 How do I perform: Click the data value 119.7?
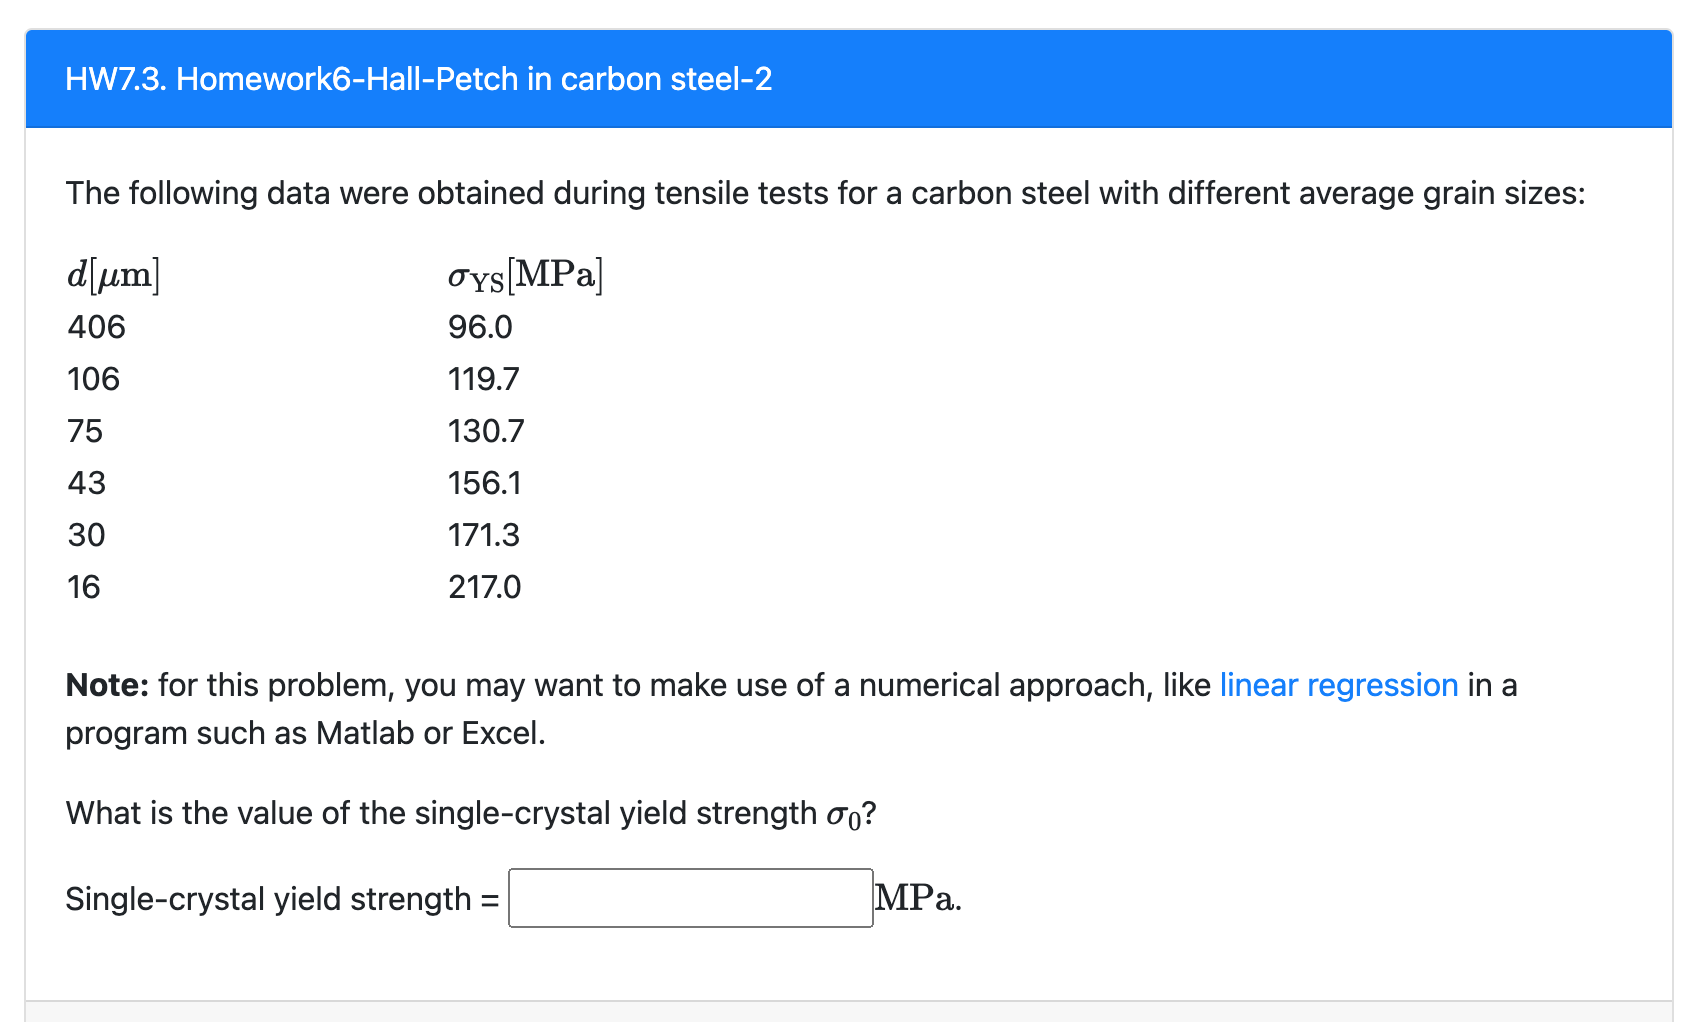click(484, 379)
